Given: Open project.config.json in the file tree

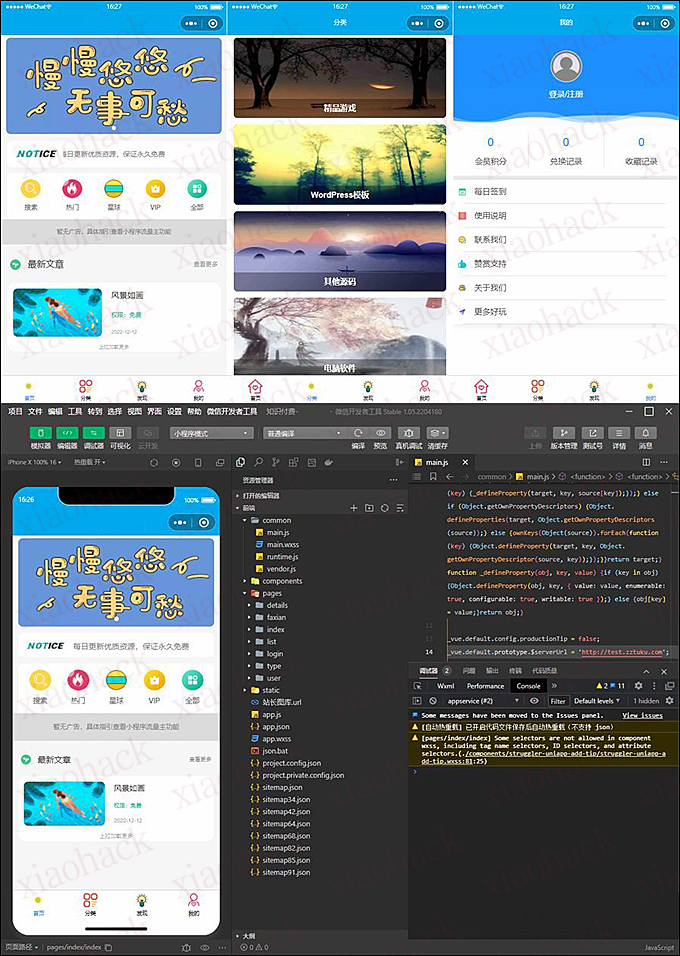Looking at the screenshot, I should tap(292, 763).
